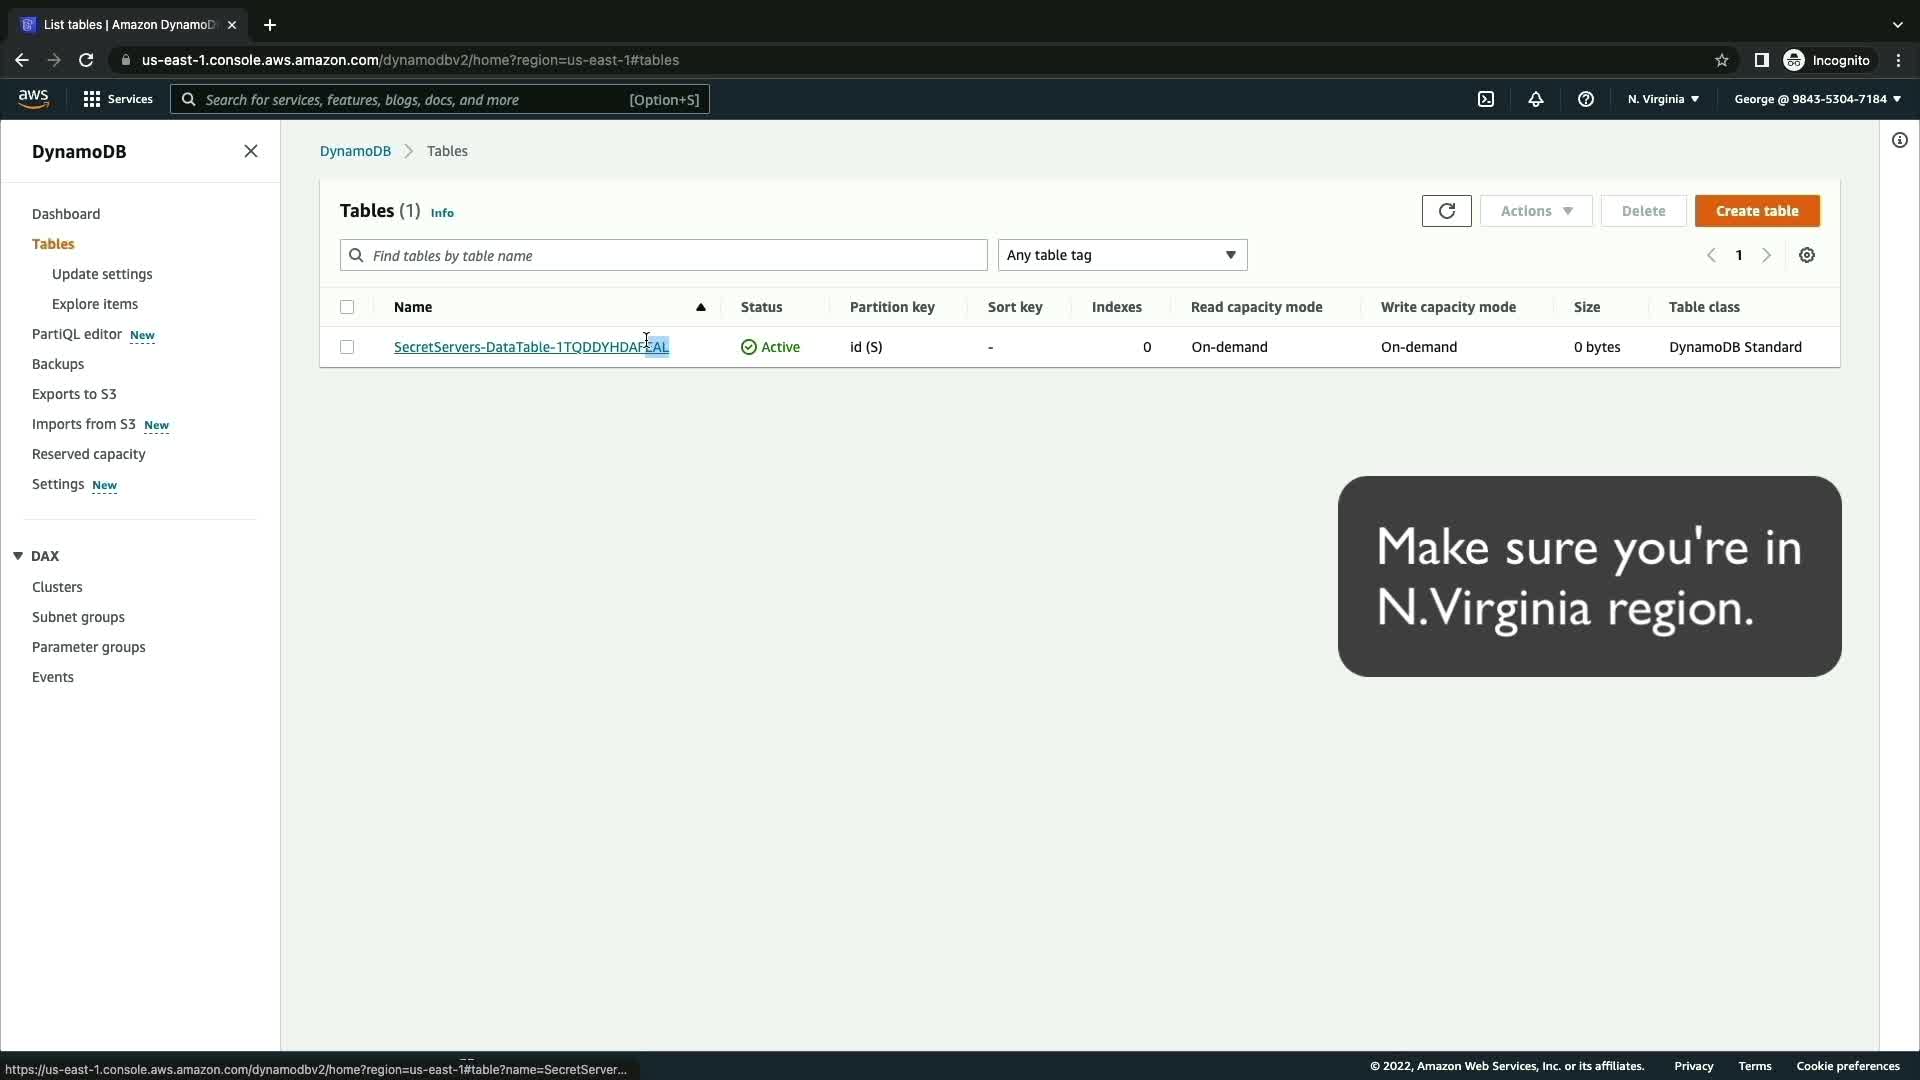Open table preferences gear icon
This screenshot has width=1920, height=1080.
coord(1807,255)
